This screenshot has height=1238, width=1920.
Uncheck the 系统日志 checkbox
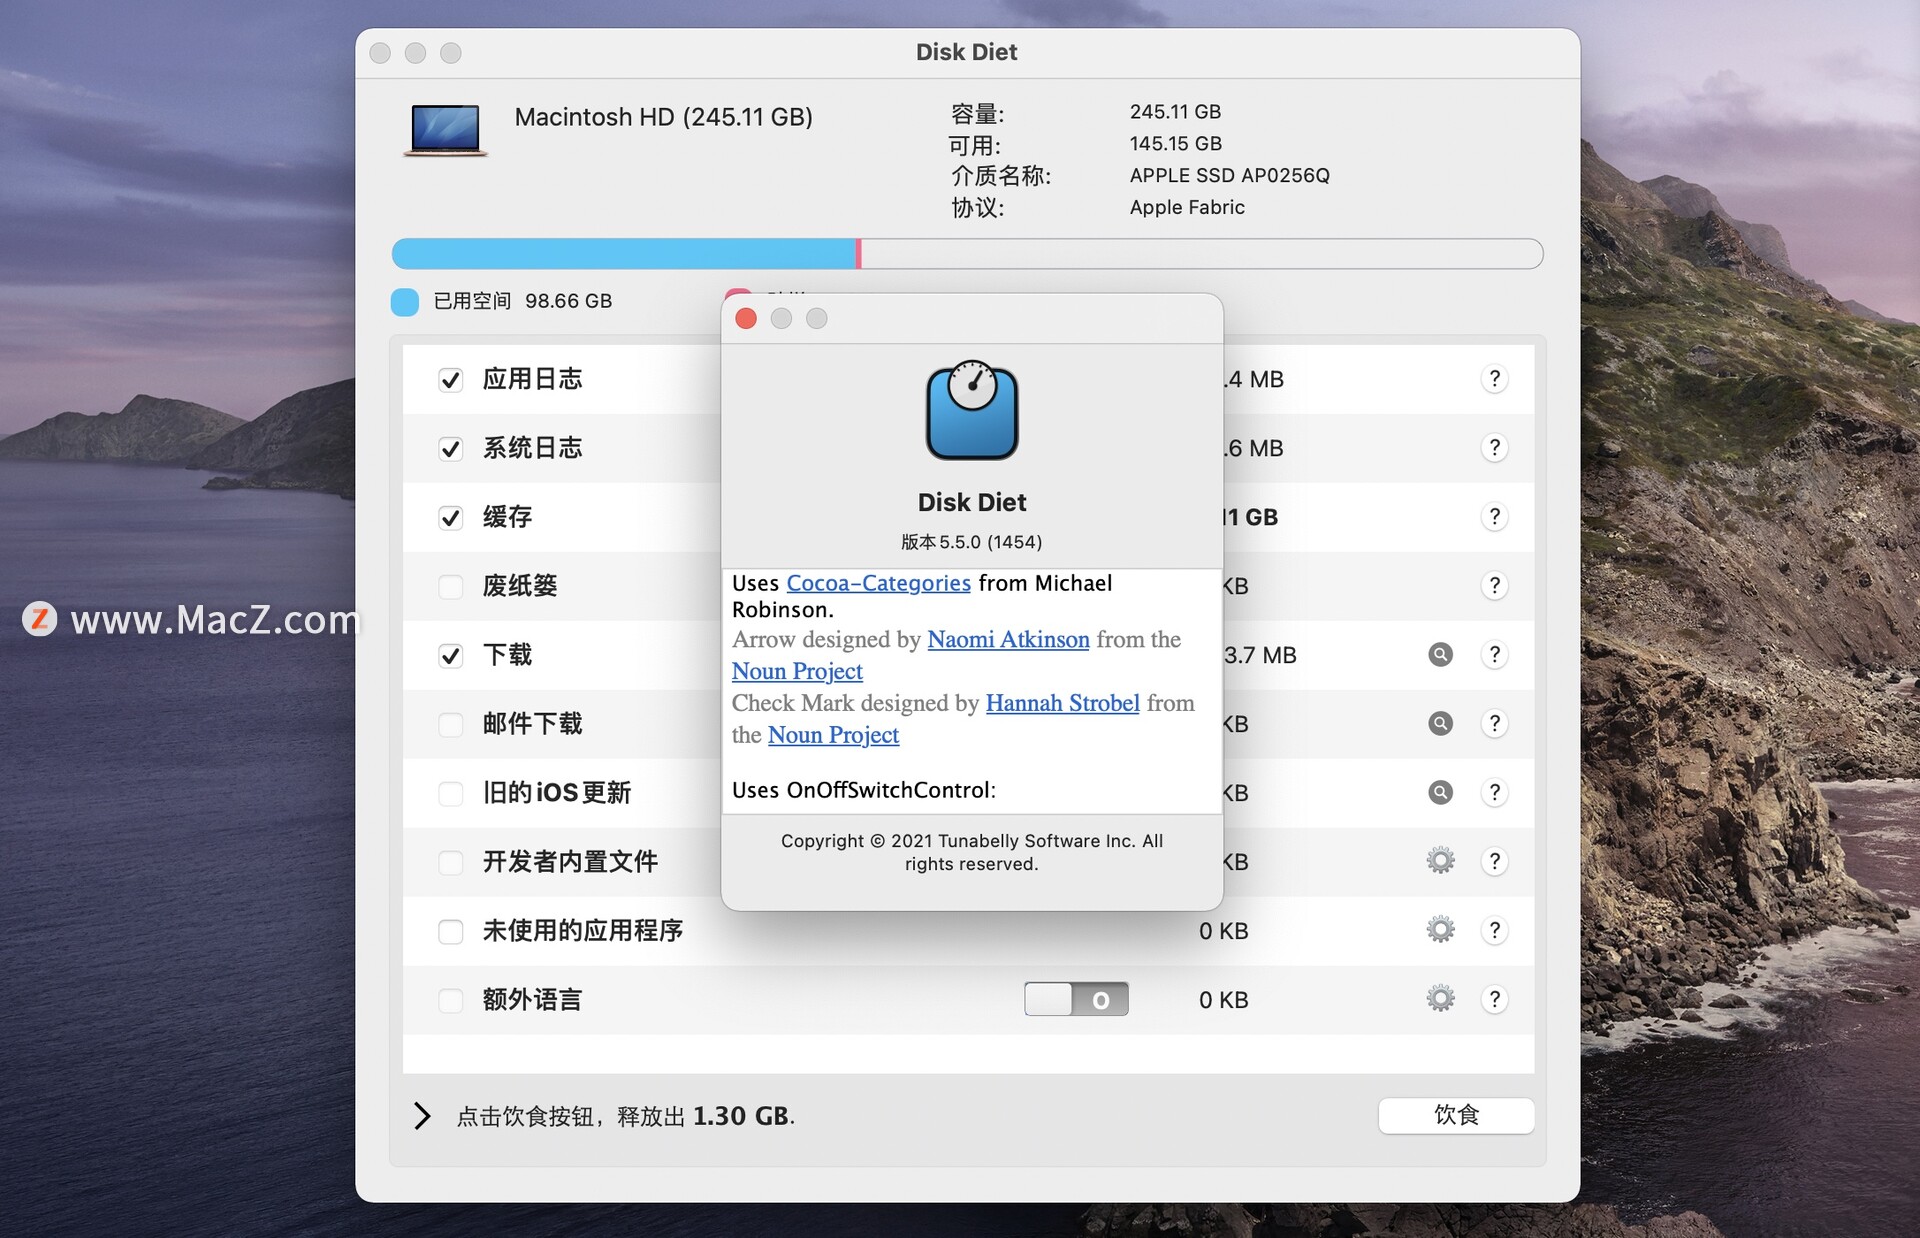click(449, 448)
